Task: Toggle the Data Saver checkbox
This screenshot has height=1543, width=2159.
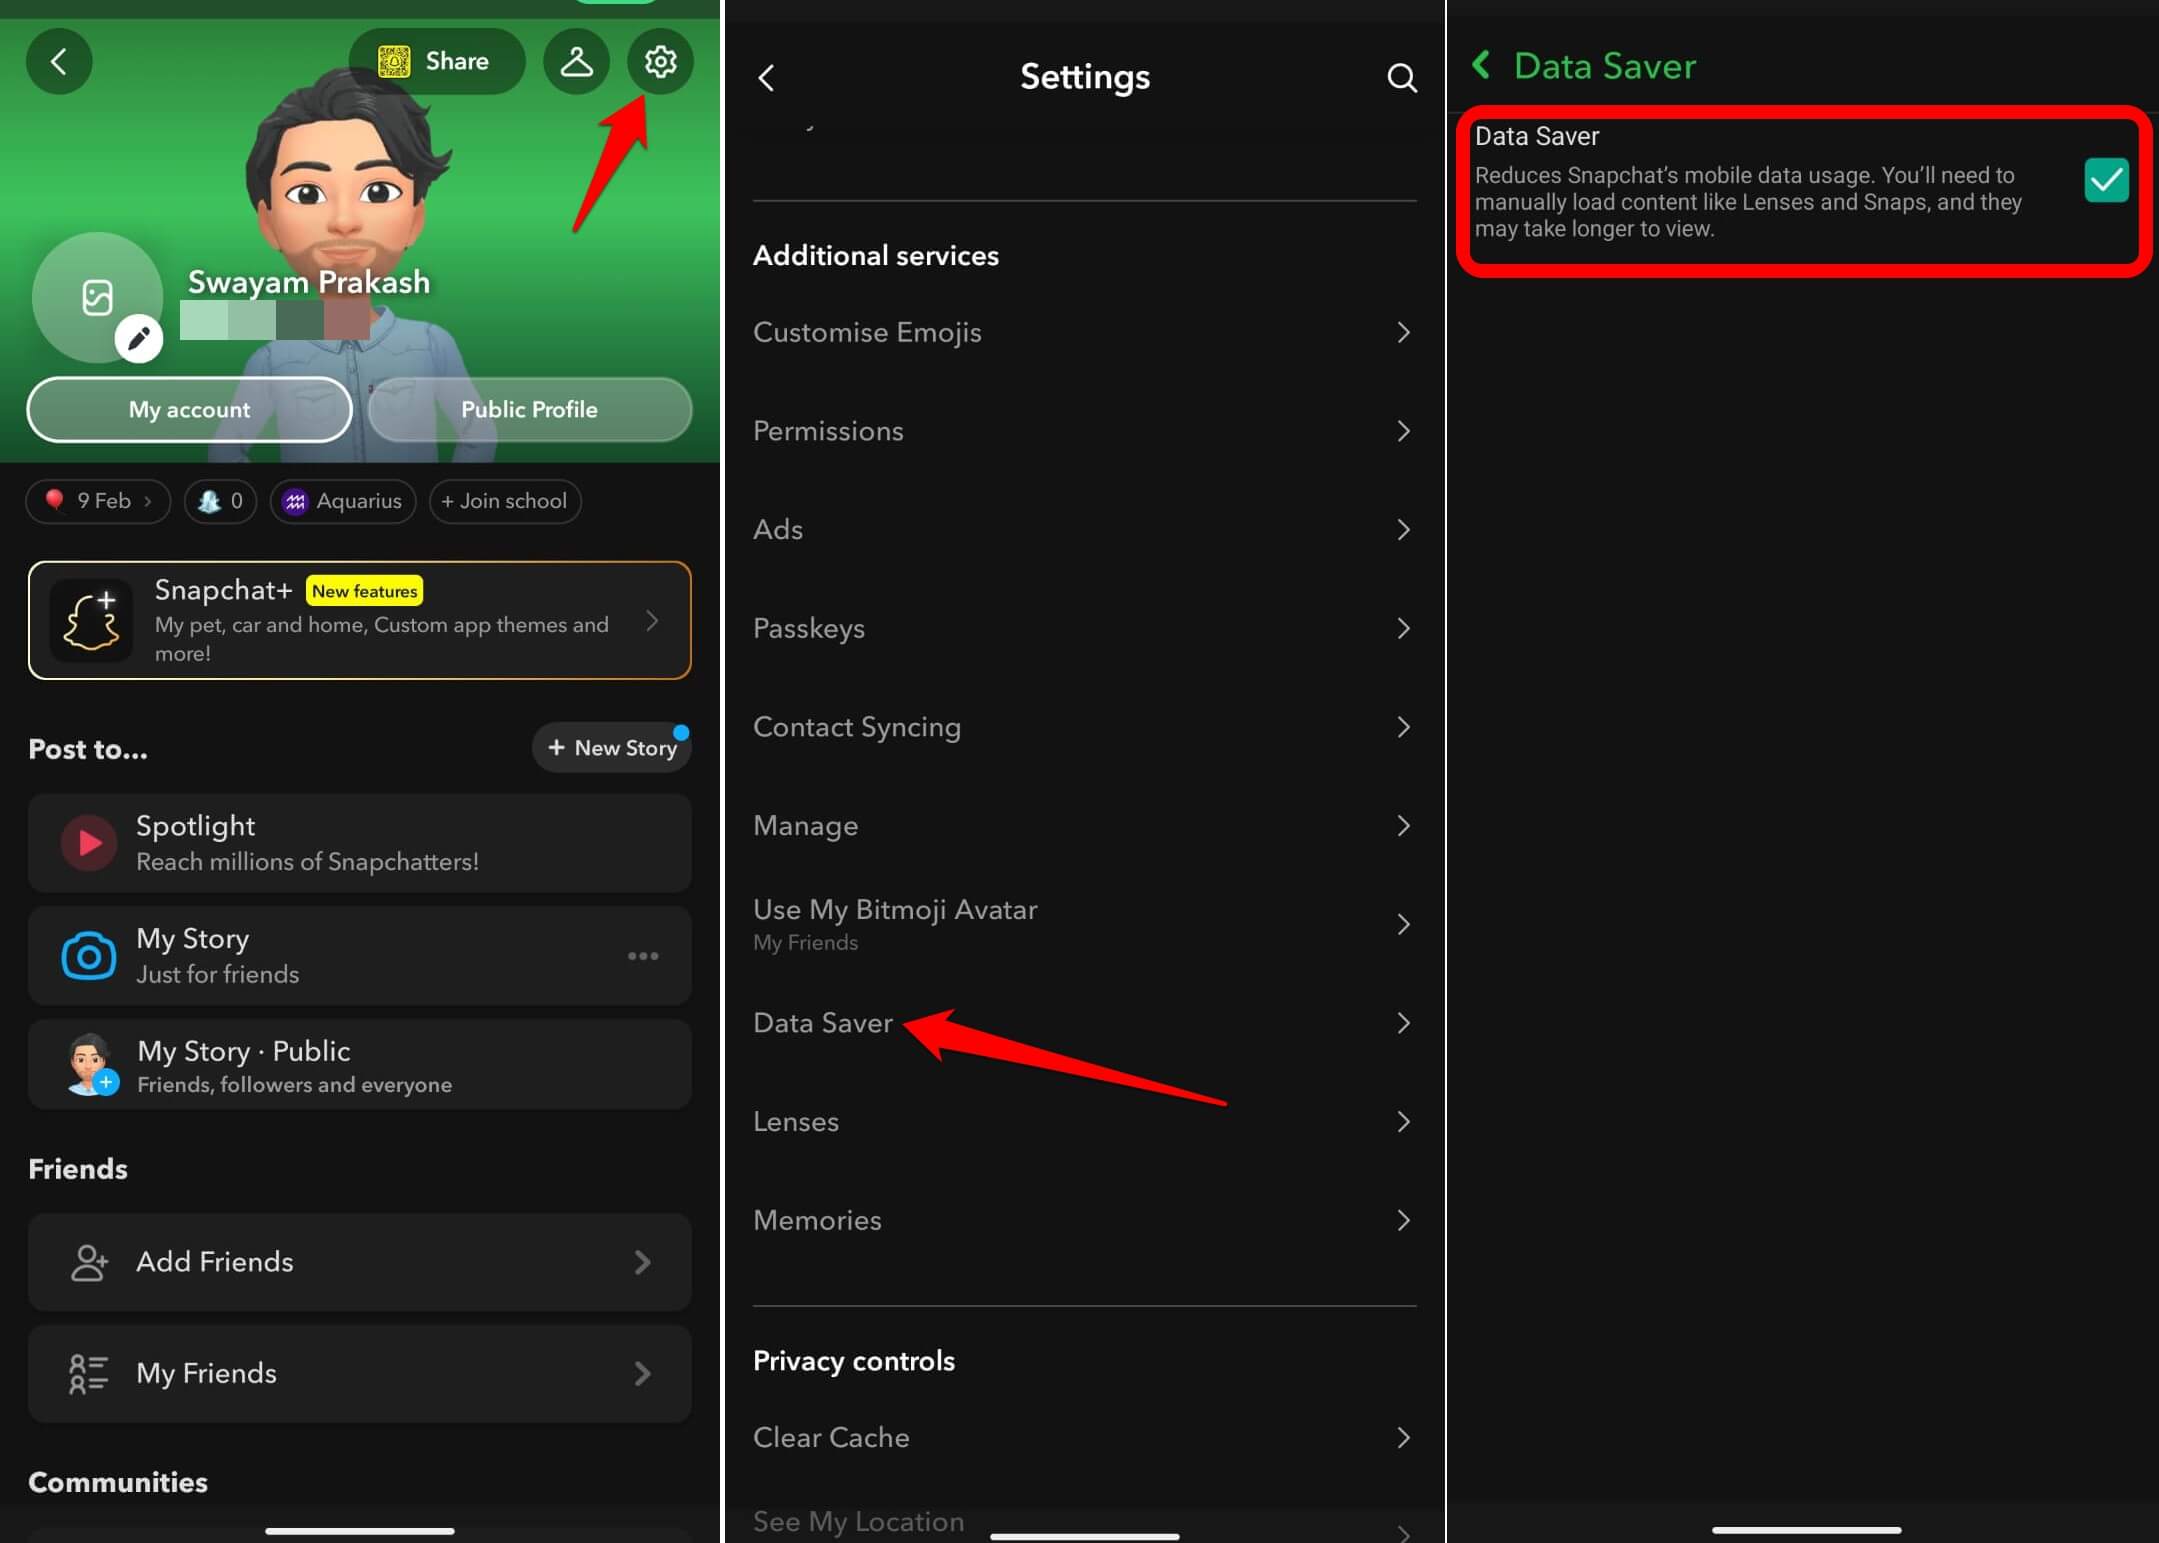Action: [x=2106, y=180]
